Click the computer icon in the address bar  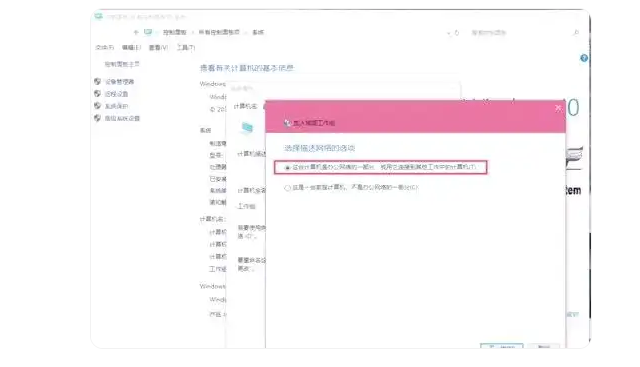click(148, 32)
